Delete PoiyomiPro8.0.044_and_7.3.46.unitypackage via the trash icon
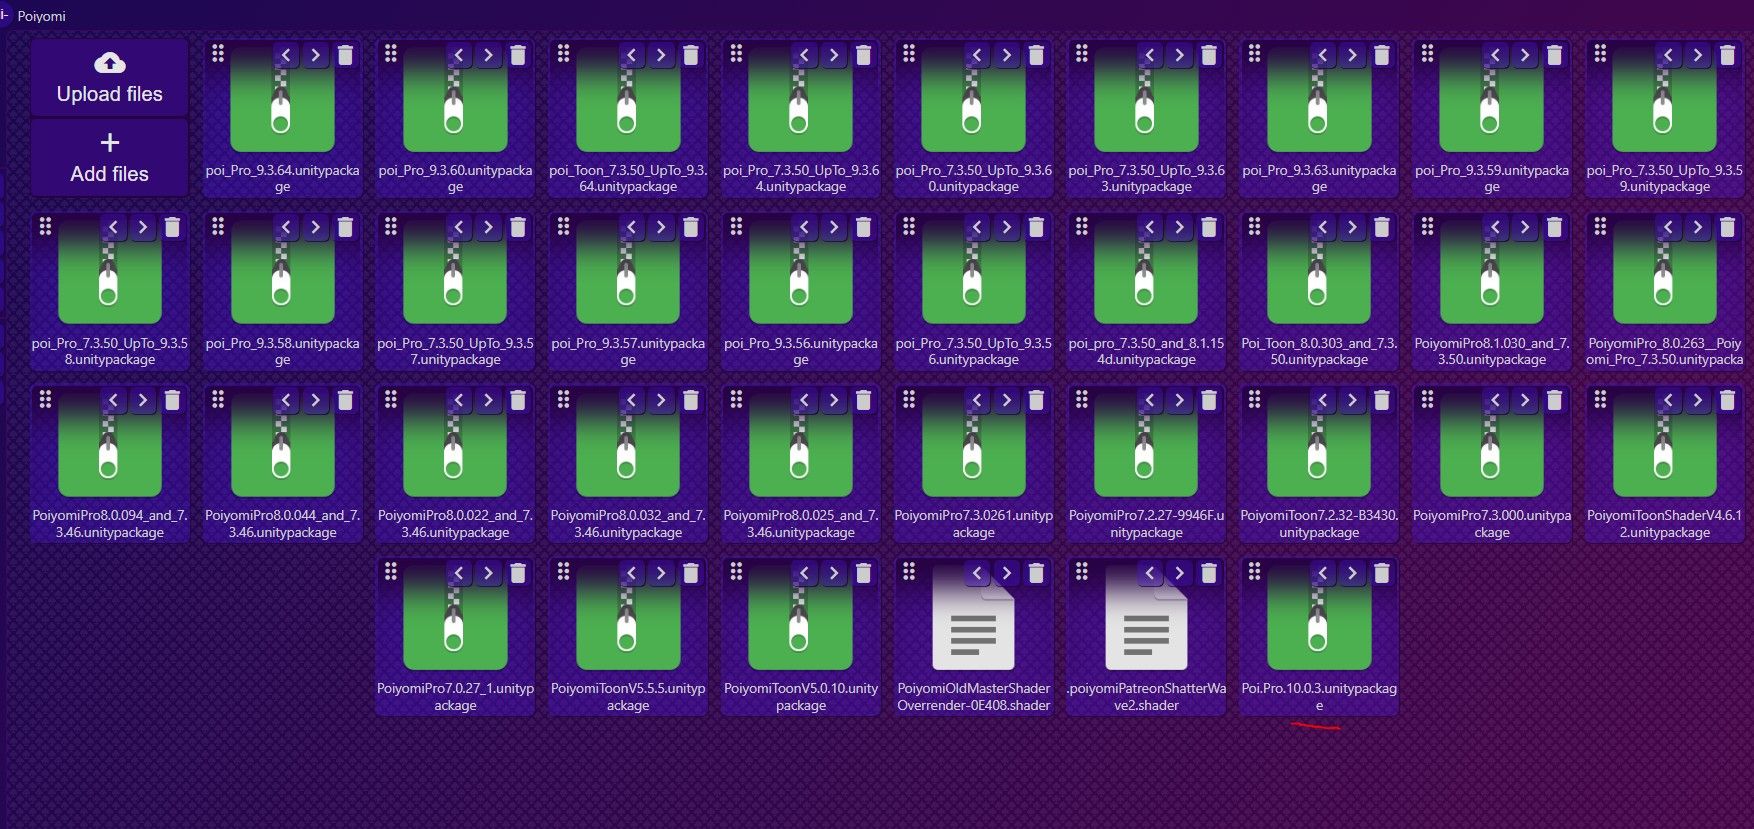1754x829 pixels. tap(345, 401)
